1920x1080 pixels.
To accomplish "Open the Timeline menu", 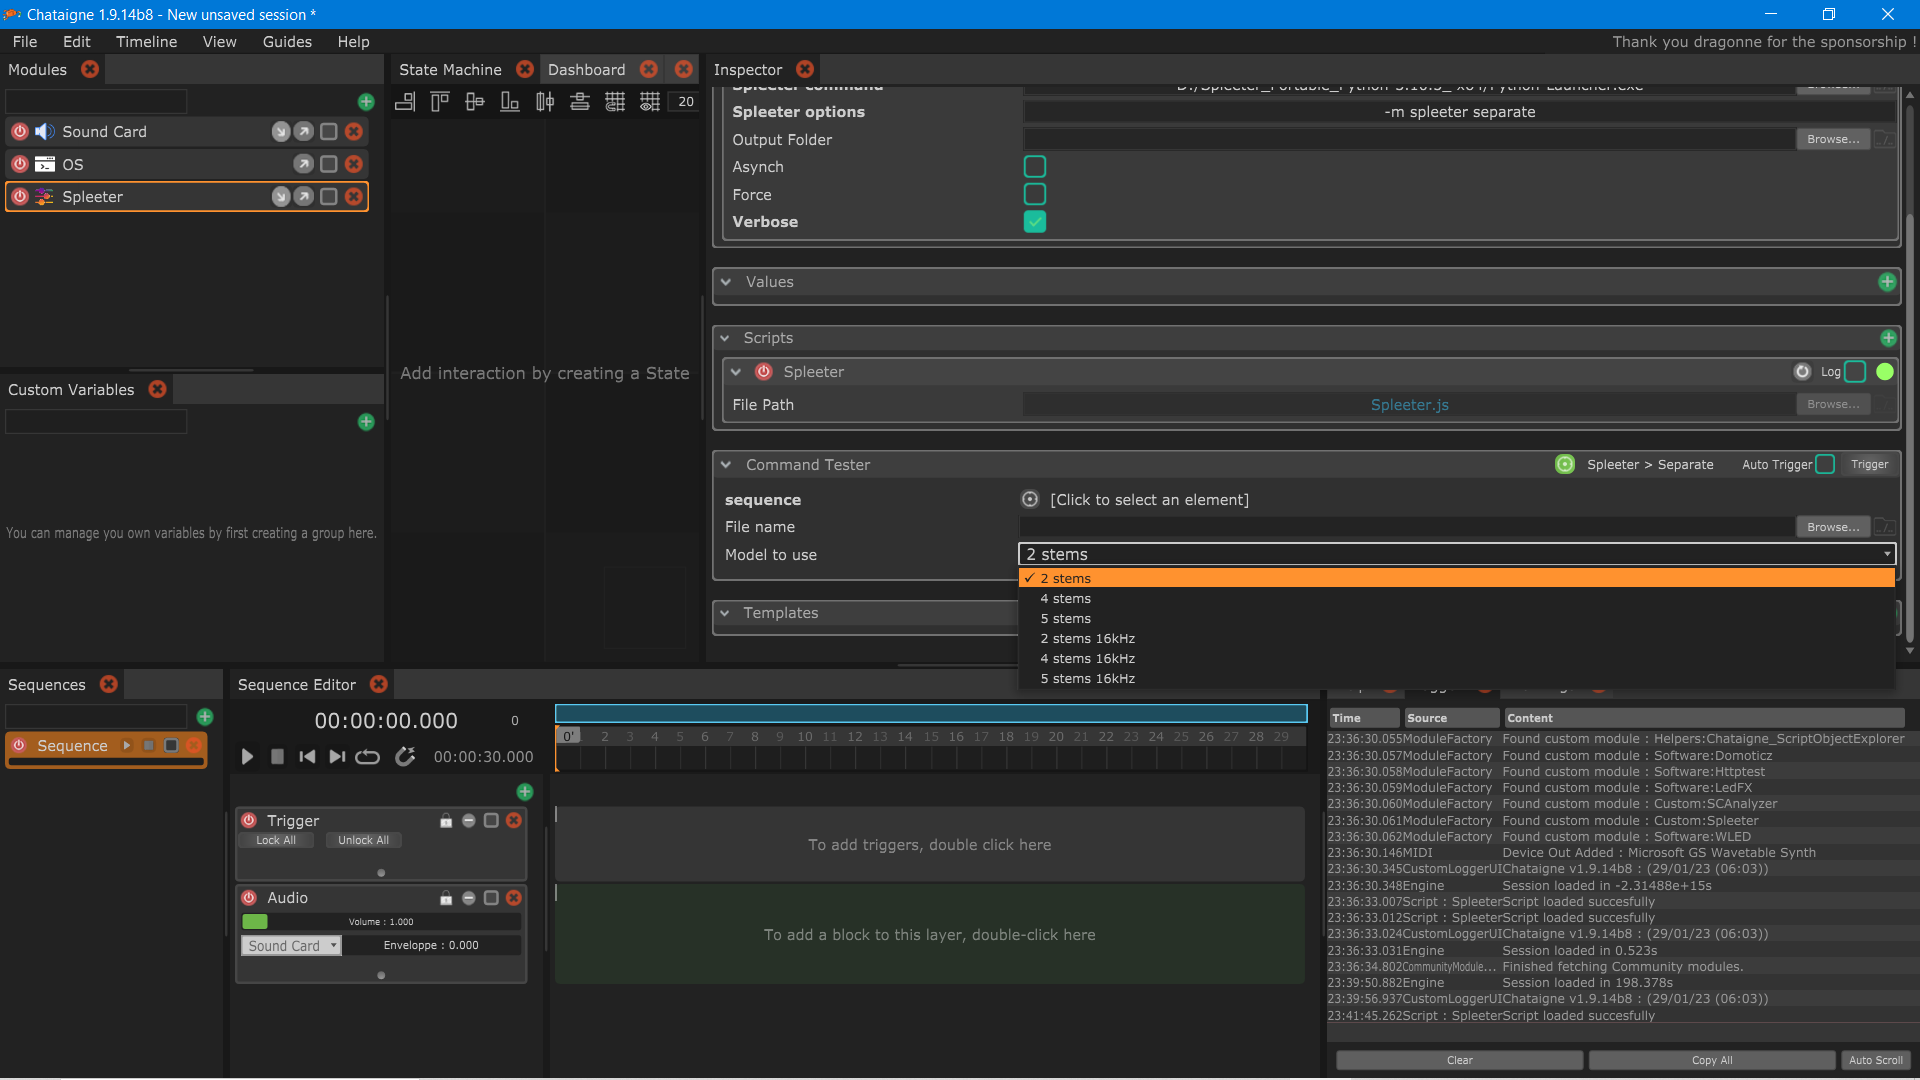I will [x=146, y=42].
